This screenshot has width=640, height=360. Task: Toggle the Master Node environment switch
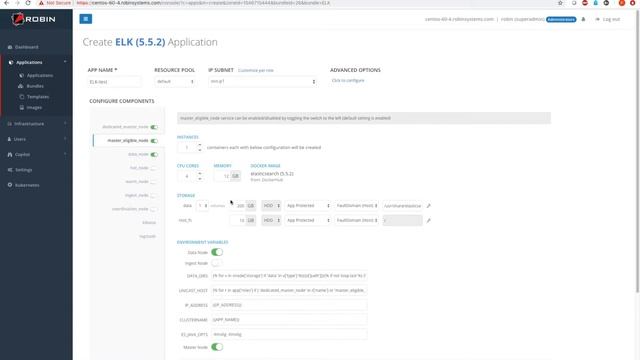click(217, 347)
